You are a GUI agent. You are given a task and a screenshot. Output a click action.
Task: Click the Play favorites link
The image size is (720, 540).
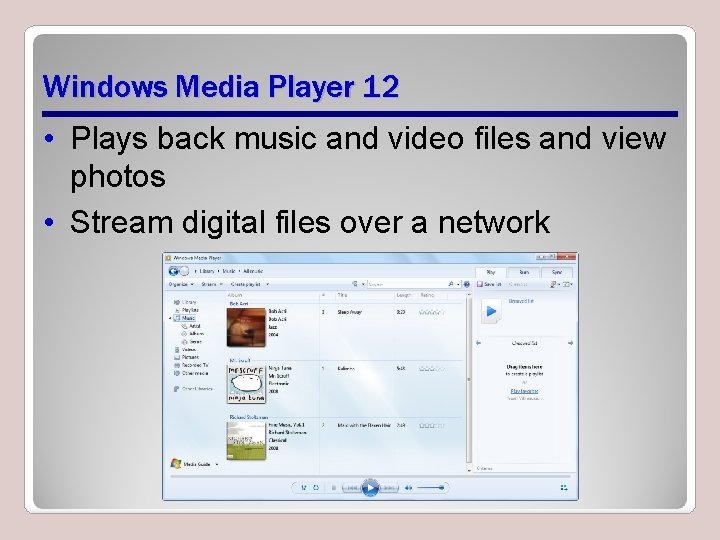tap(524, 391)
